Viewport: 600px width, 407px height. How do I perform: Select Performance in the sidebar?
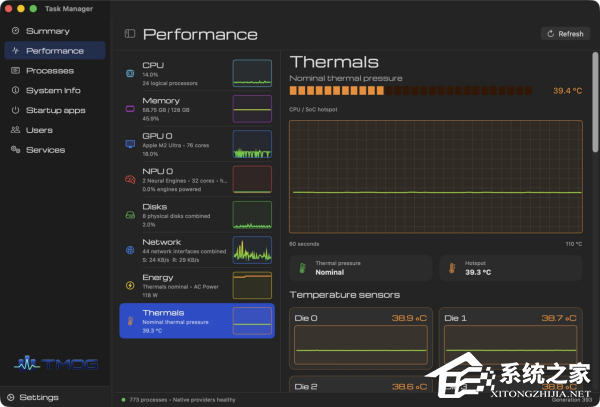coord(55,50)
